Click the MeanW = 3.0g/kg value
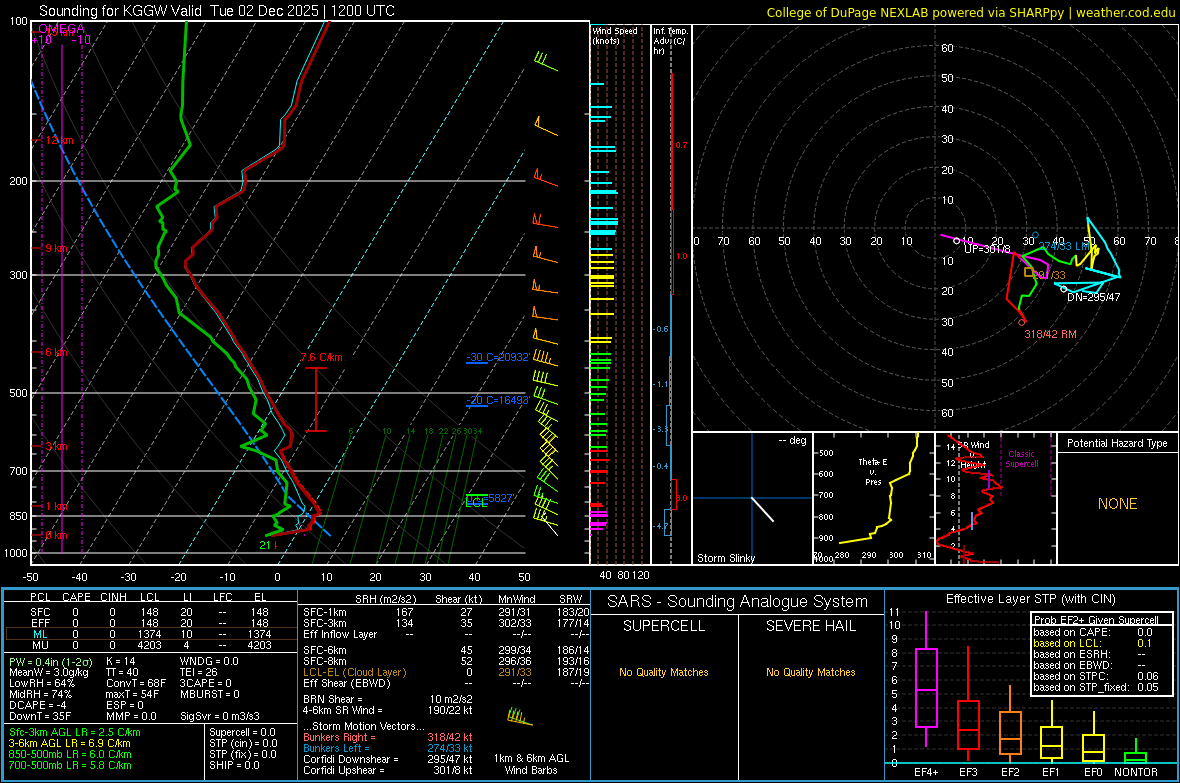This screenshot has height=783, width=1180. pyautogui.click(x=49, y=672)
